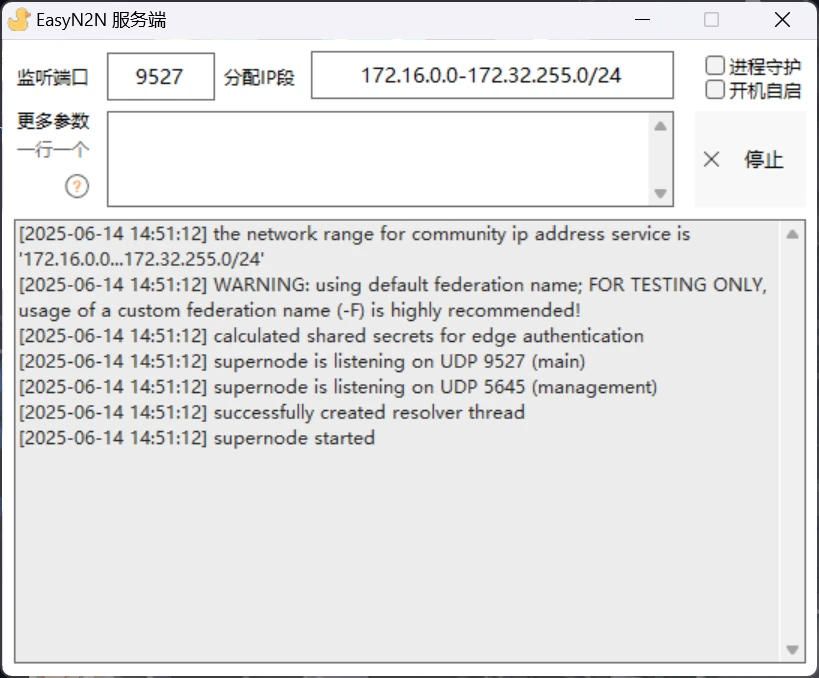Viewport: 819px width, 678px height.
Task: Click the EasyN2N duck app icon
Action: (x=19, y=20)
